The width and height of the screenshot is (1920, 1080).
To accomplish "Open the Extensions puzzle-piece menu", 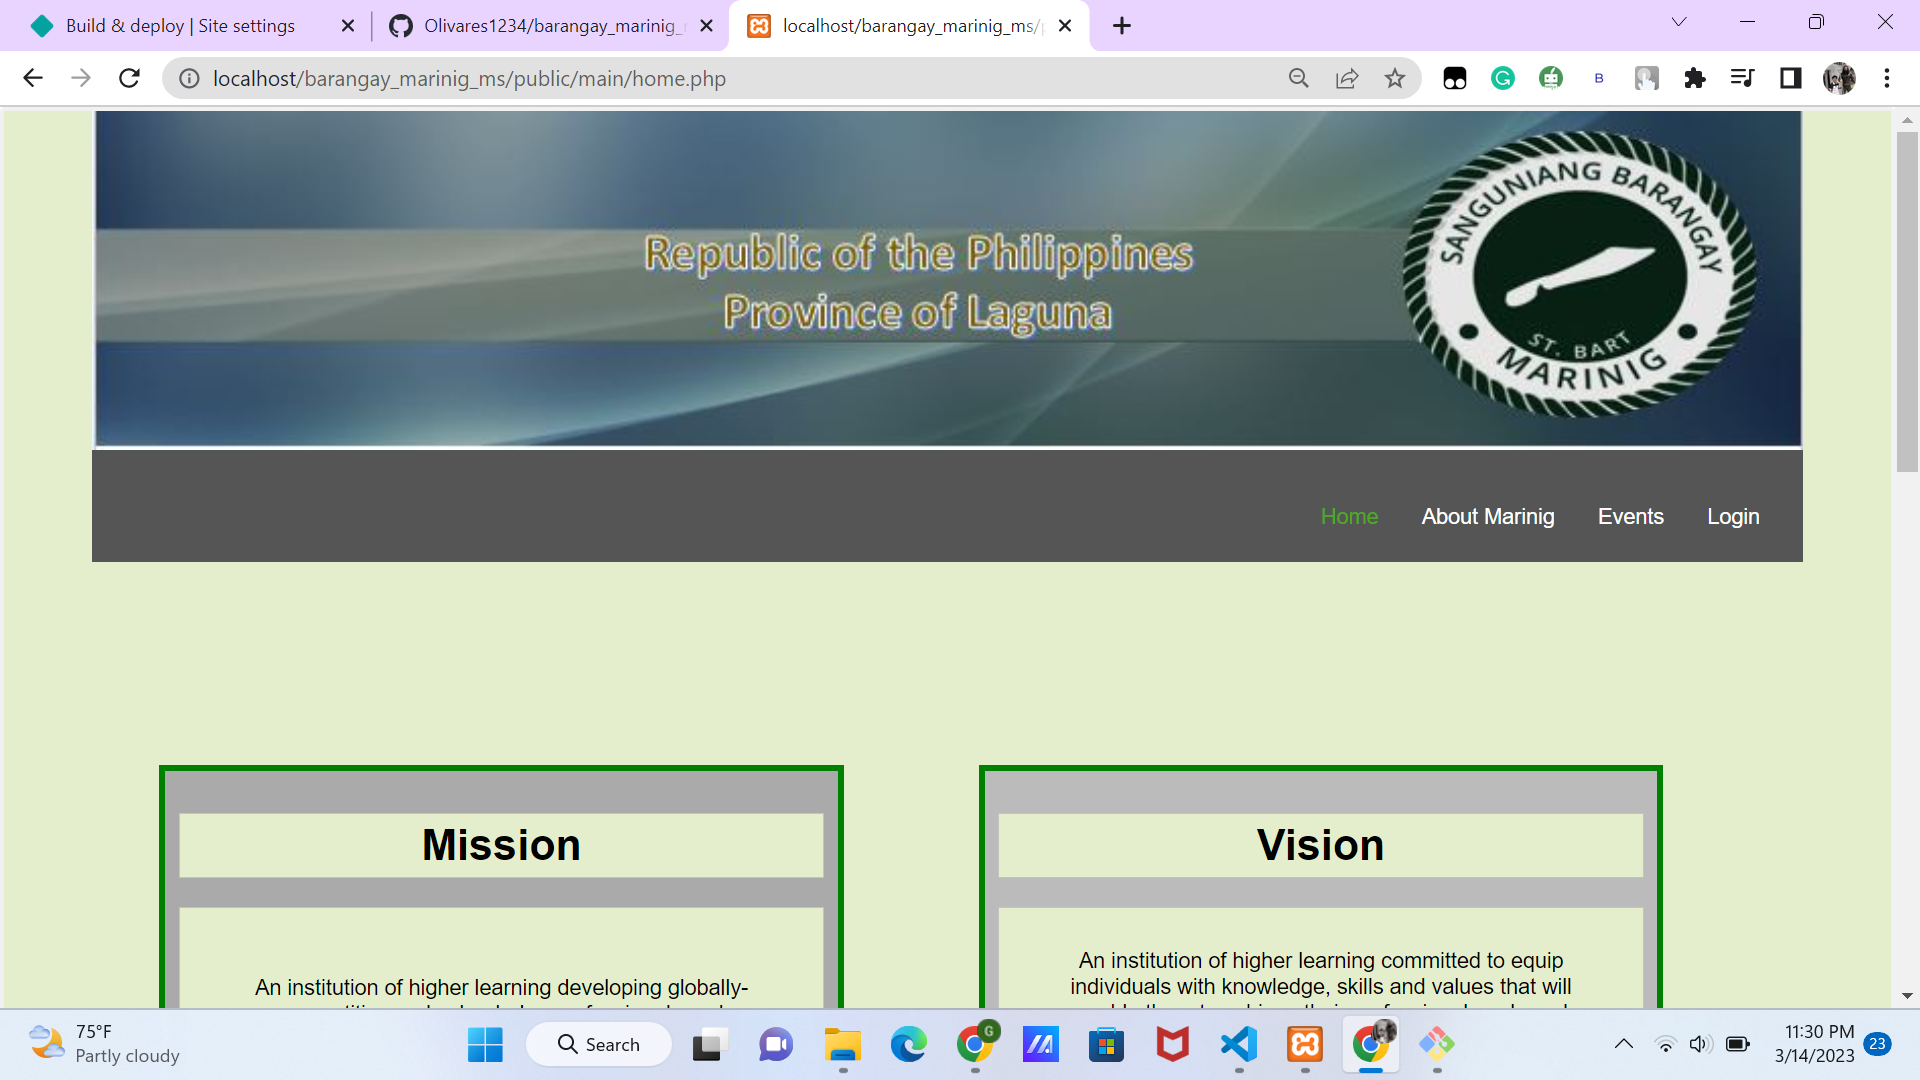I will (x=1695, y=78).
